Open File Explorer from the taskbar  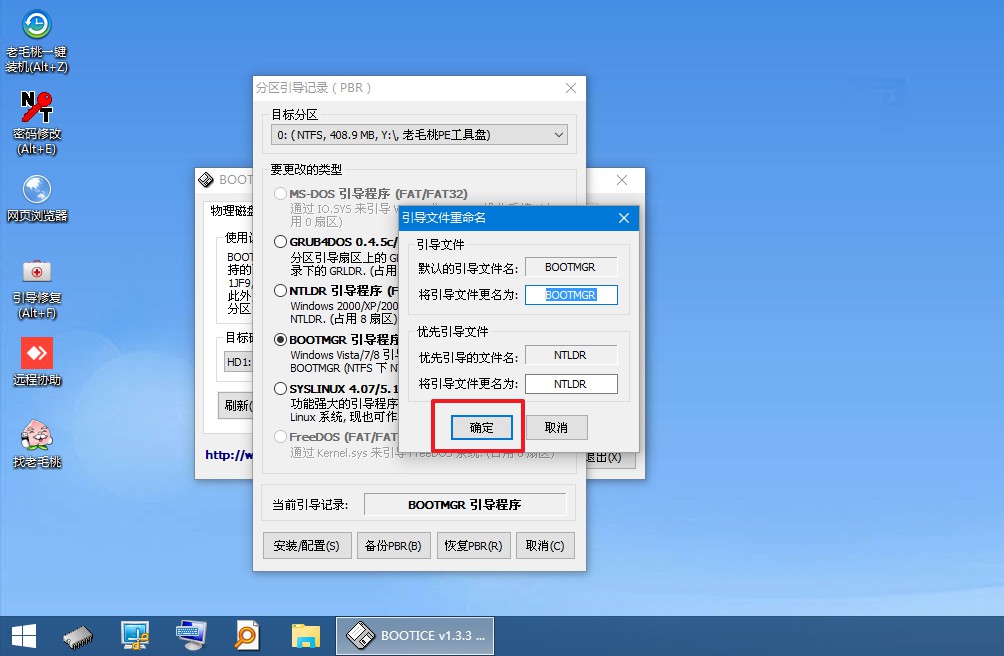pos(305,636)
